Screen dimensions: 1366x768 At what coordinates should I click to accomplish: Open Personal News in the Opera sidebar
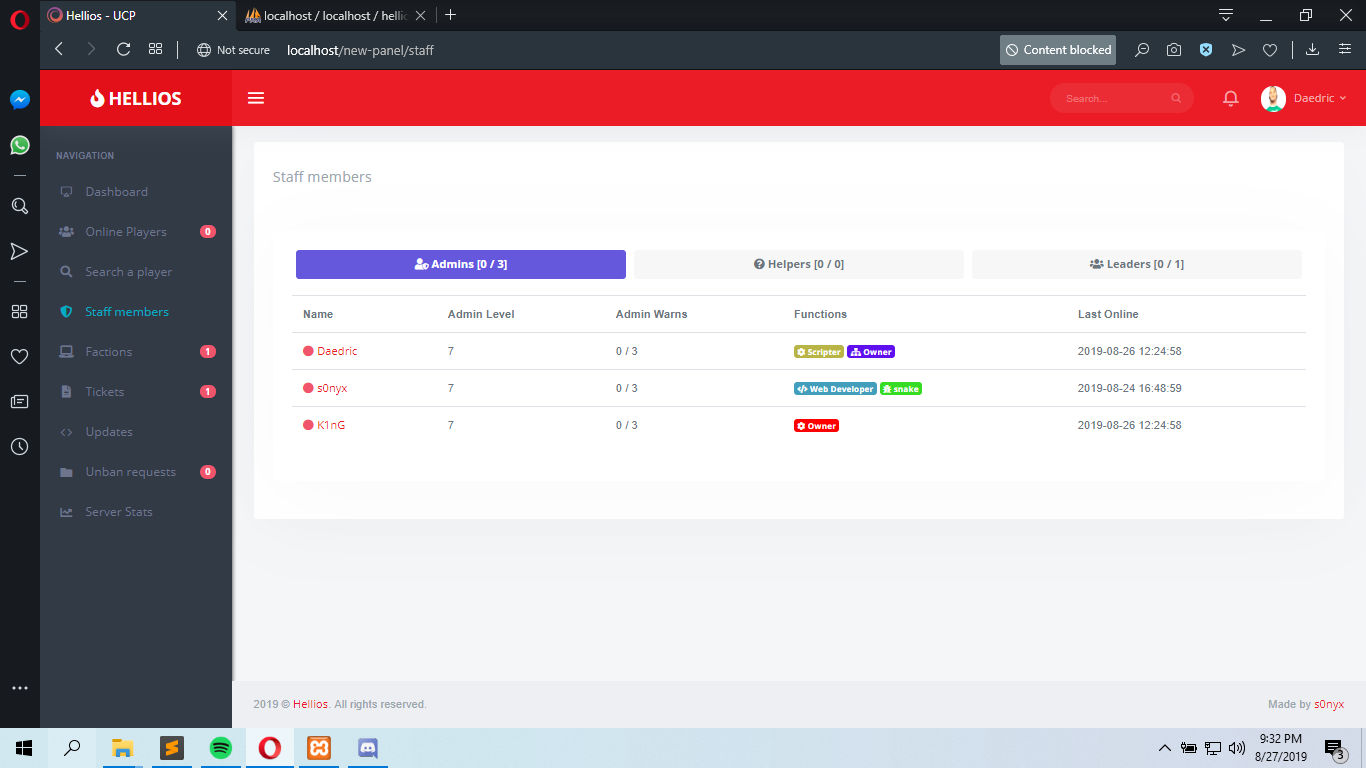[19, 401]
